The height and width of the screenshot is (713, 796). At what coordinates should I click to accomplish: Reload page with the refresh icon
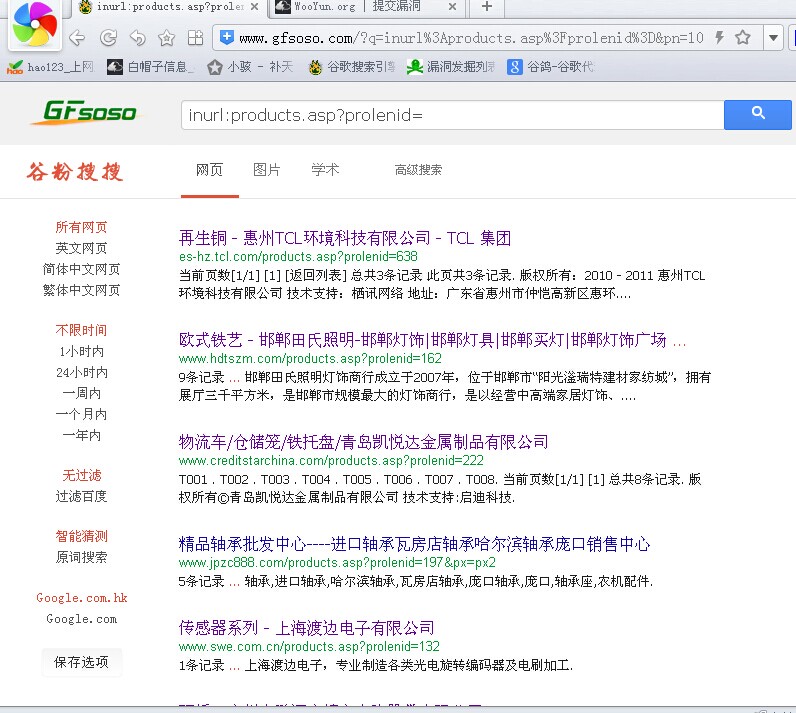(x=108, y=38)
